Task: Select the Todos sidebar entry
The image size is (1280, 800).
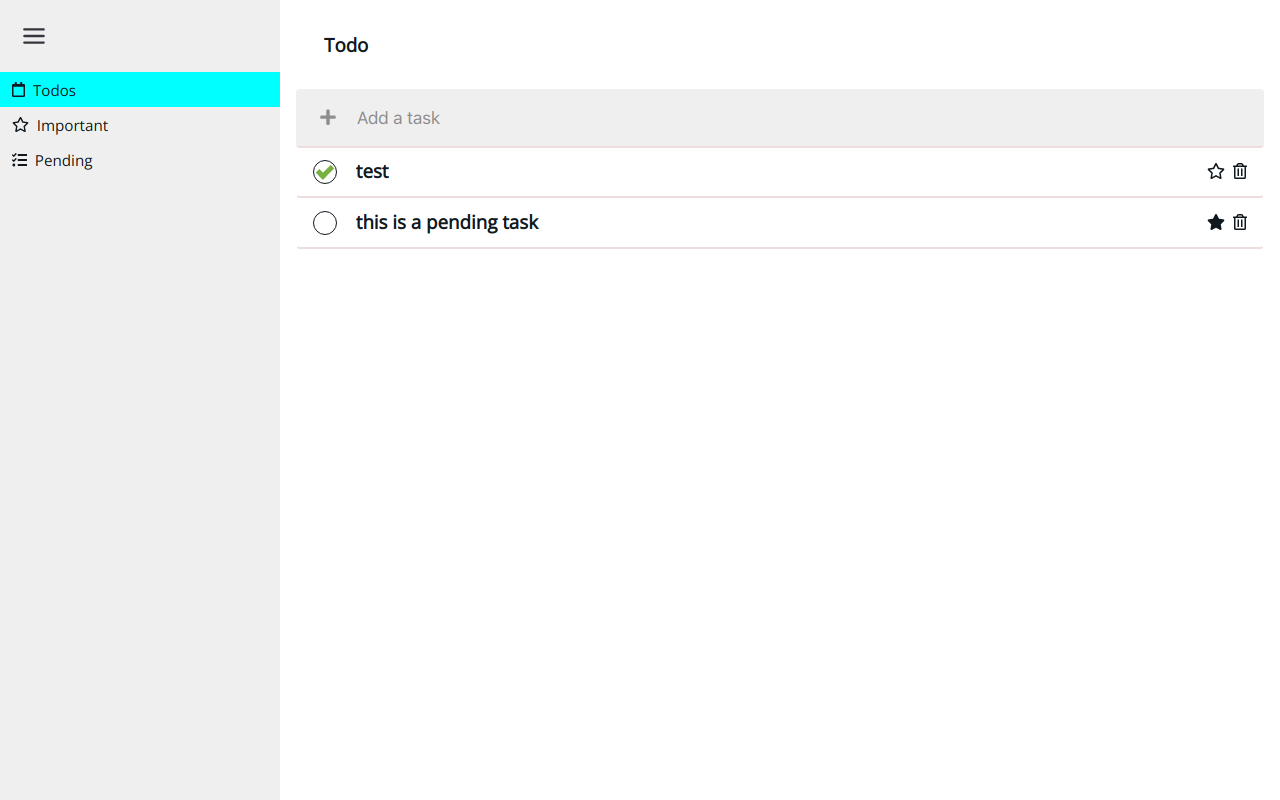Action: tap(55, 89)
